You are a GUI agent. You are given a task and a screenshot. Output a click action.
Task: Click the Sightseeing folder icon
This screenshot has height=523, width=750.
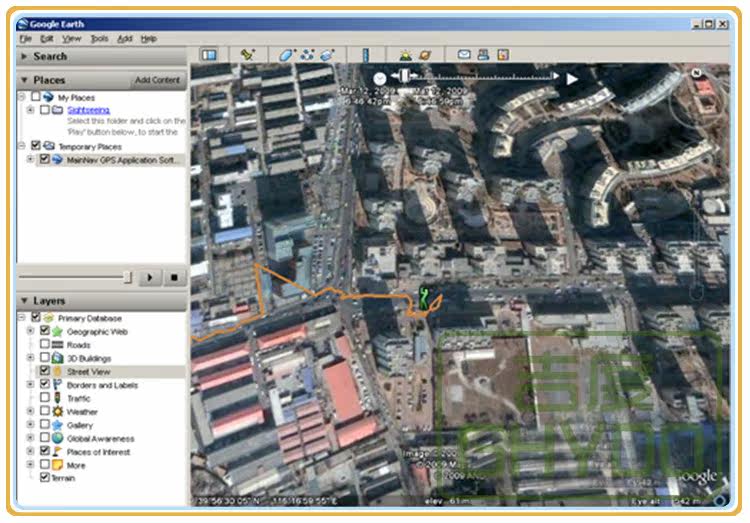pyautogui.click(x=58, y=110)
